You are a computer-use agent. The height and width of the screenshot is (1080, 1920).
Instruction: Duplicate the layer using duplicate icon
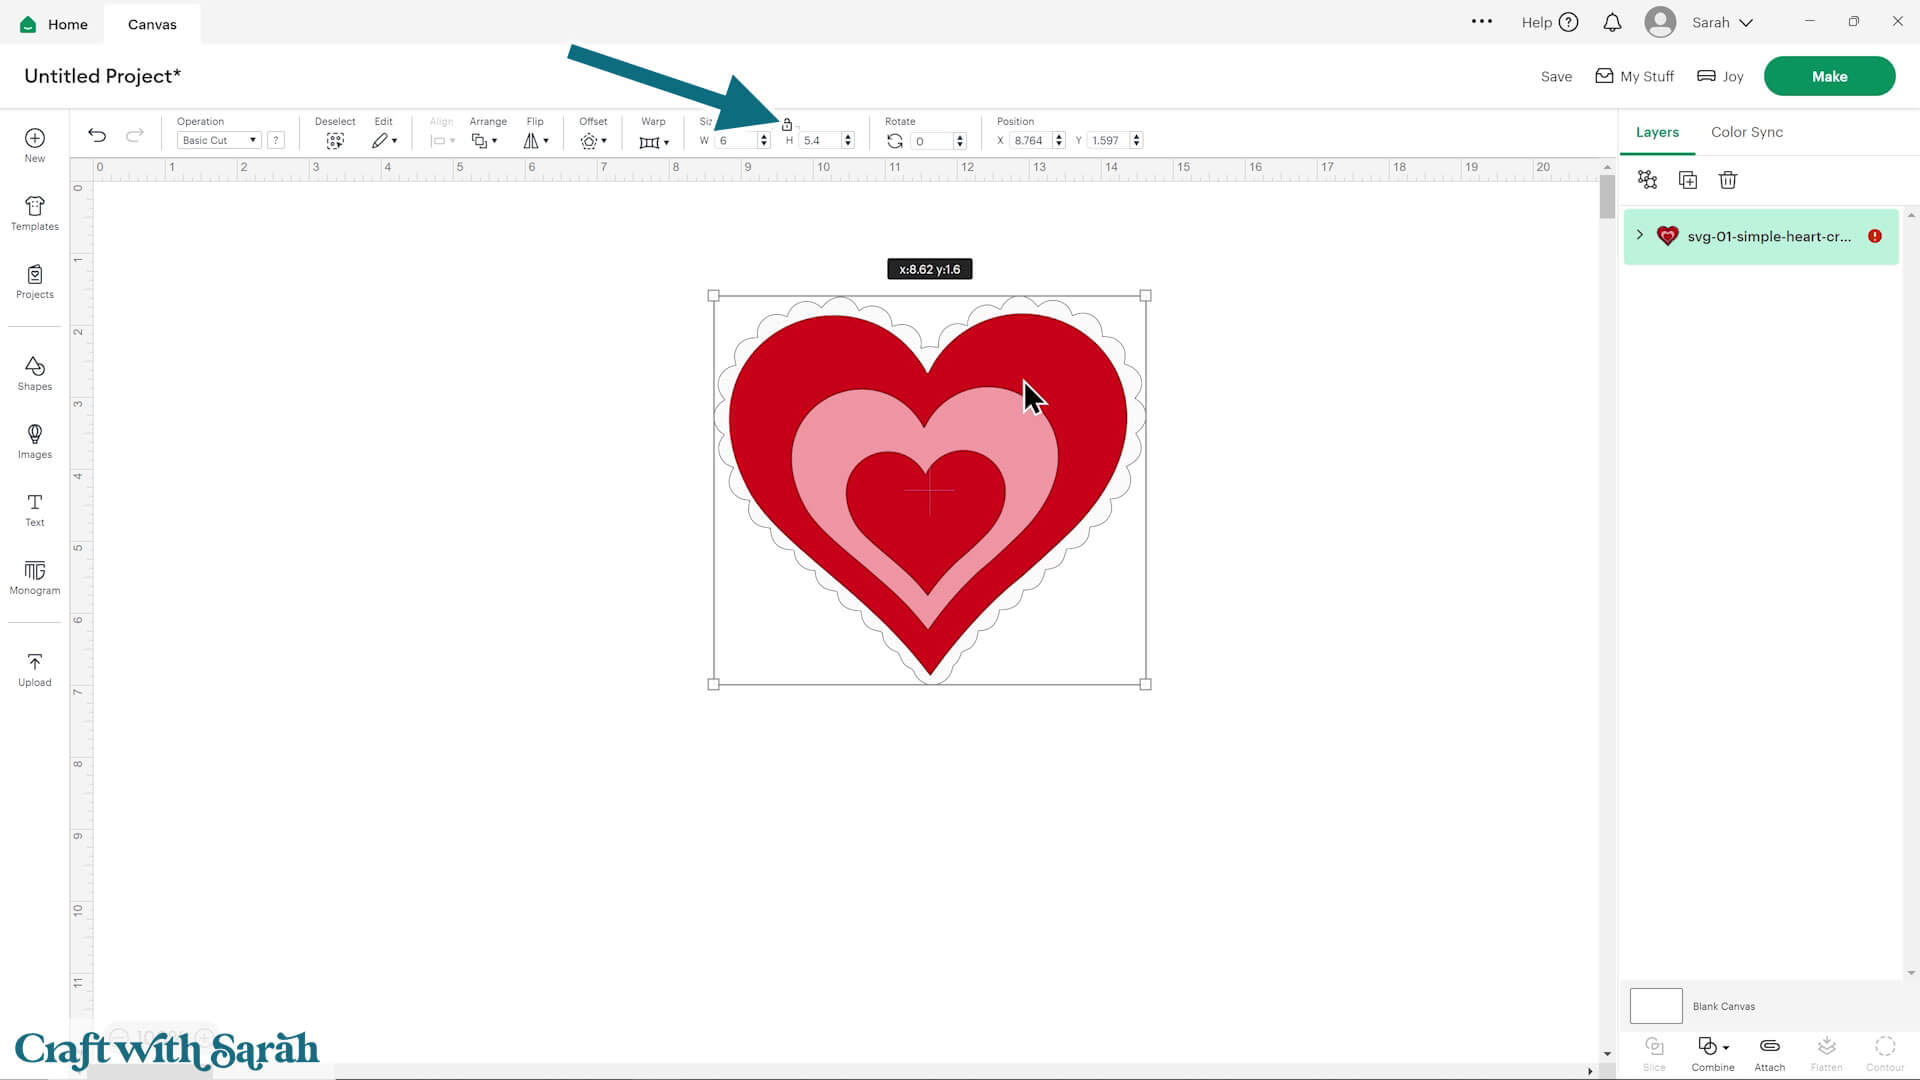1688,180
